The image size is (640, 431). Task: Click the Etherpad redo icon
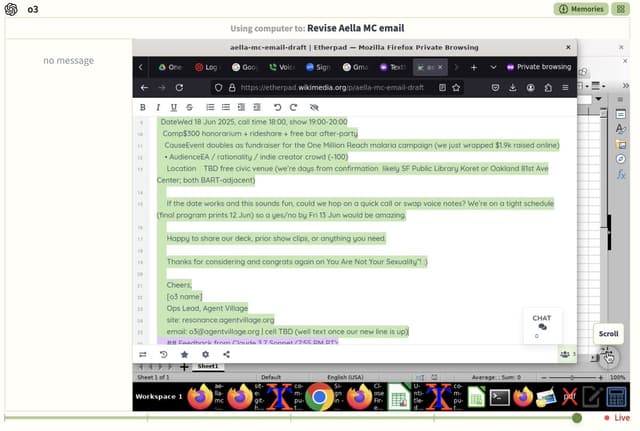click(293, 107)
